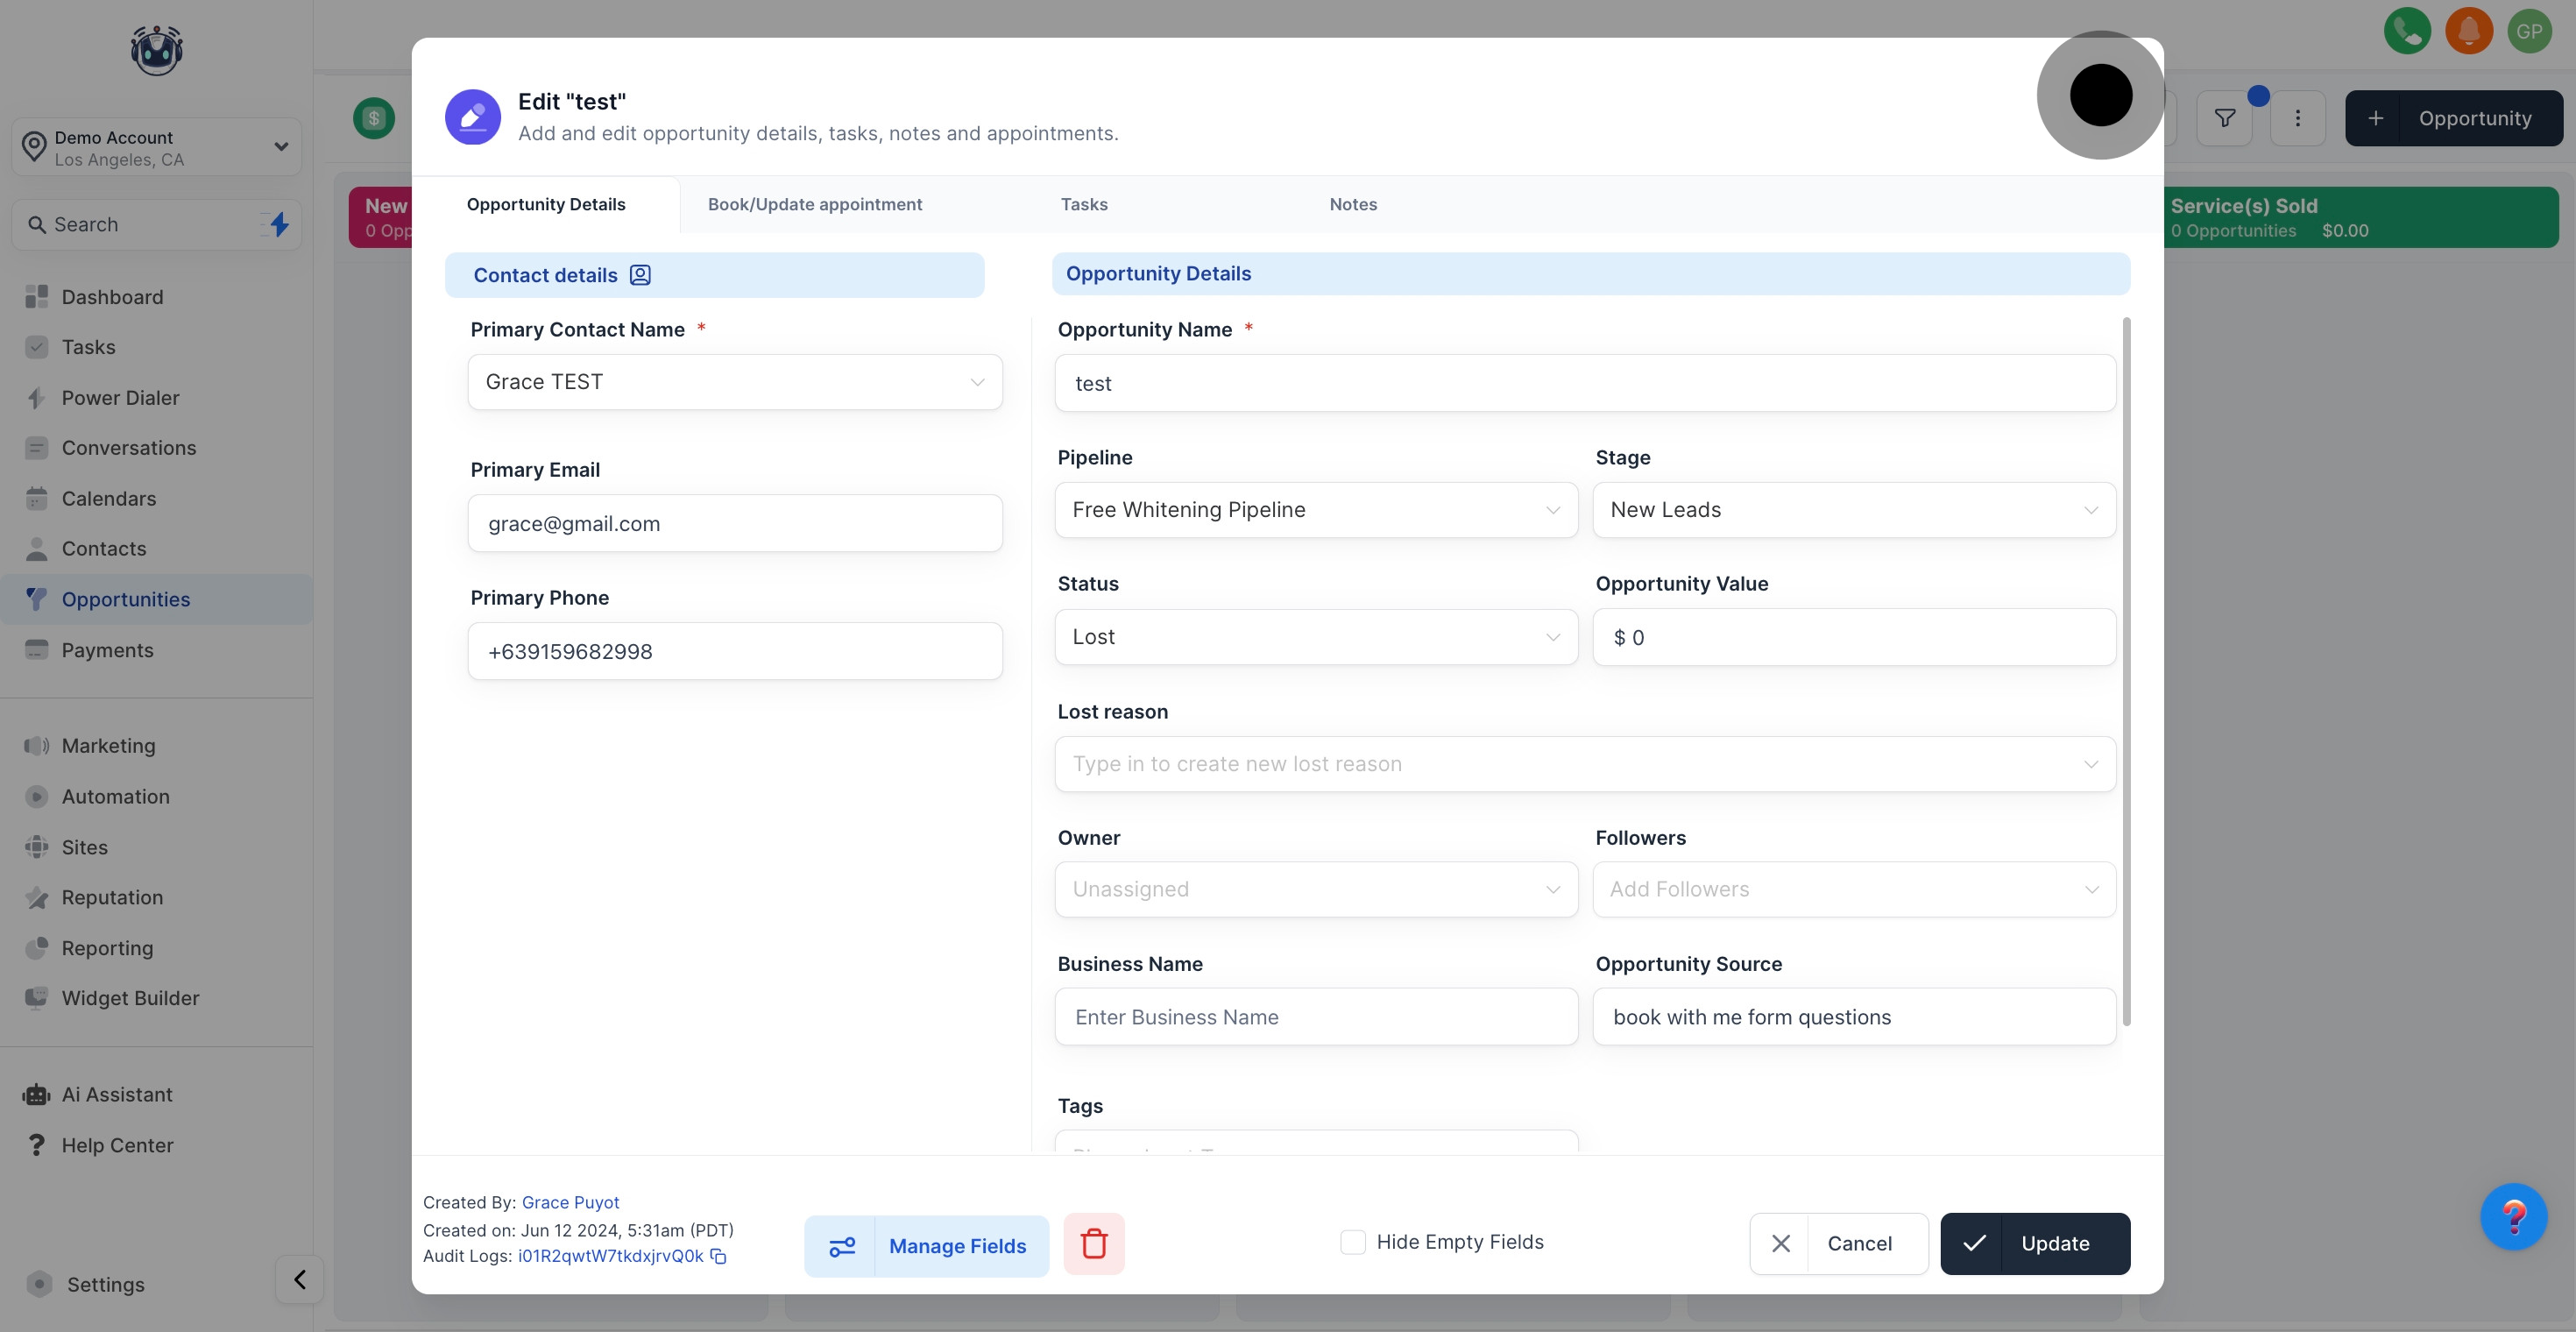Click the red trash delete icon
This screenshot has height=1332, width=2576.
pos(1093,1244)
